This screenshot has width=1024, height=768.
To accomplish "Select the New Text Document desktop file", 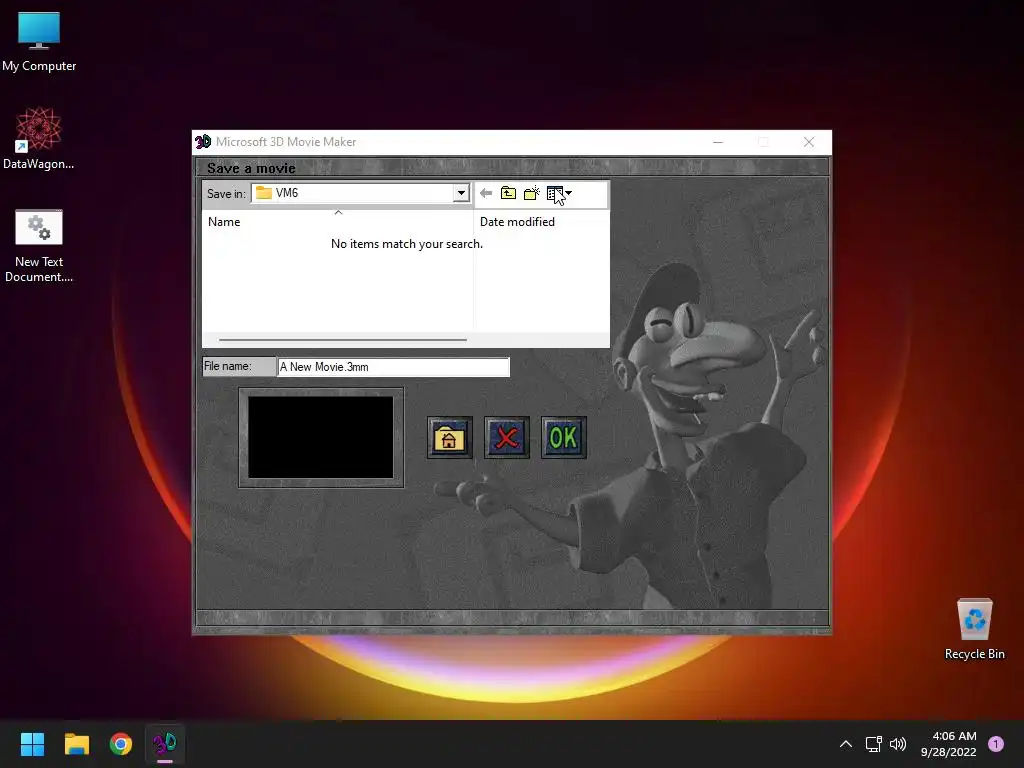I will point(39,246).
